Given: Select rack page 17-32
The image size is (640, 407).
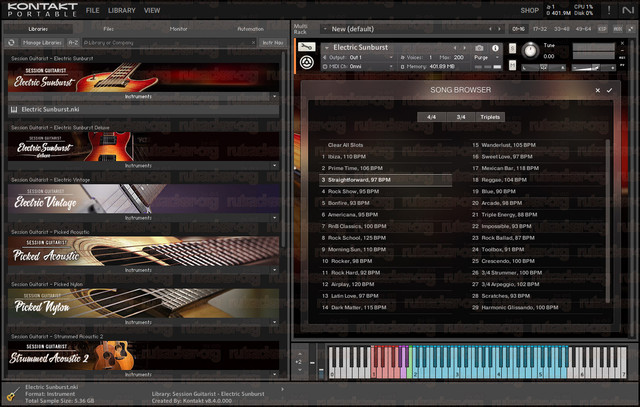Looking at the screenshot, I should (540, 29).
